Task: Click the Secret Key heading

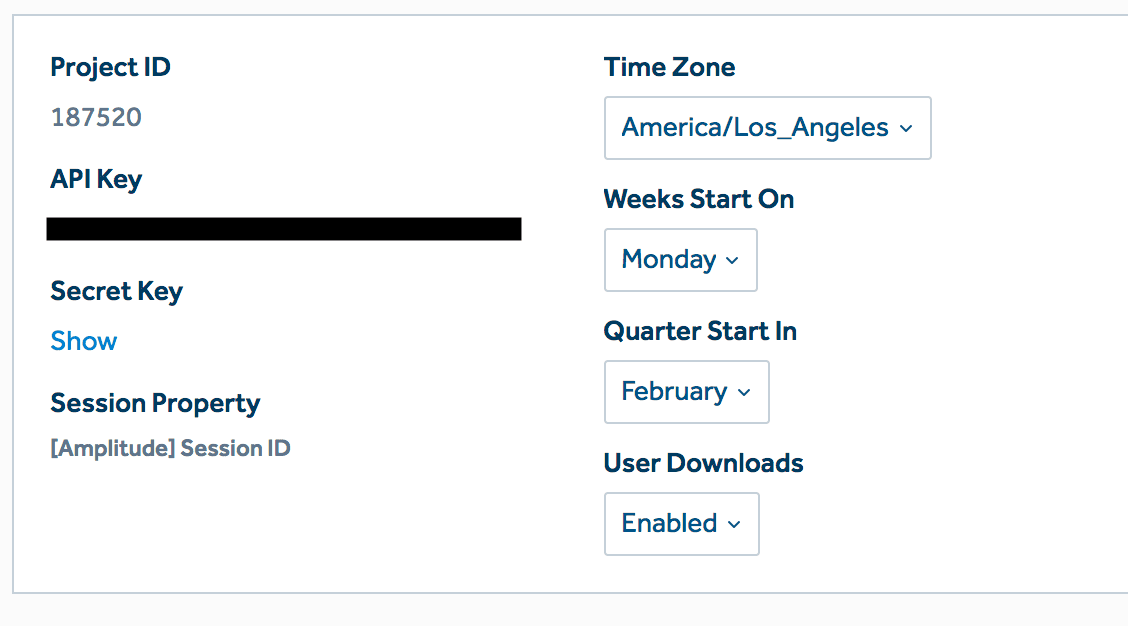Action: pyautogui.click(x=116, y=291)
